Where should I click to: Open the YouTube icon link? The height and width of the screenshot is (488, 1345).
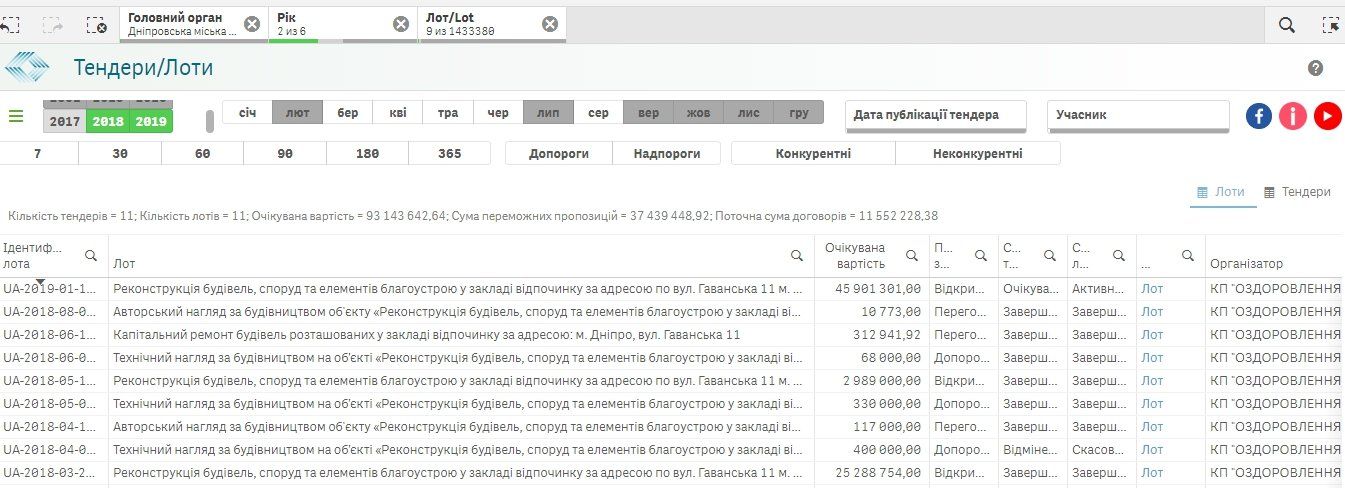pyautogui.click(x=1327, y=116)
